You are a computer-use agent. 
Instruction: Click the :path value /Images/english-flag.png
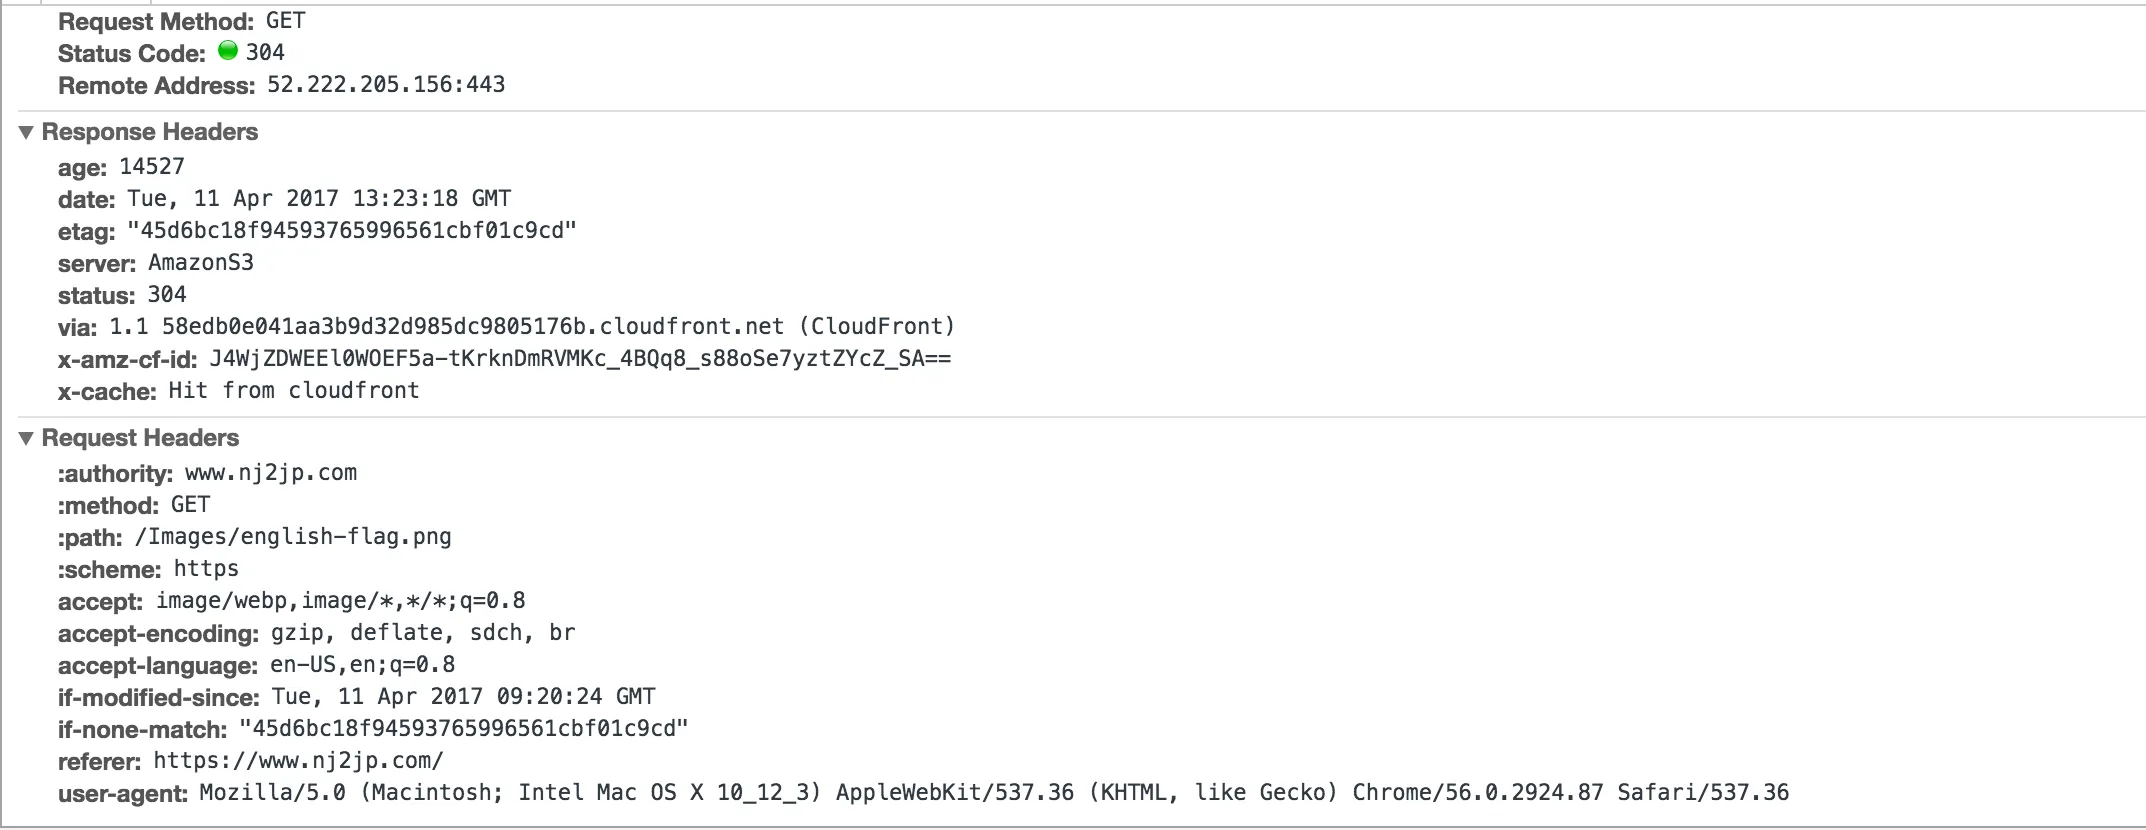pyautogui.click(x=293, y=537)
